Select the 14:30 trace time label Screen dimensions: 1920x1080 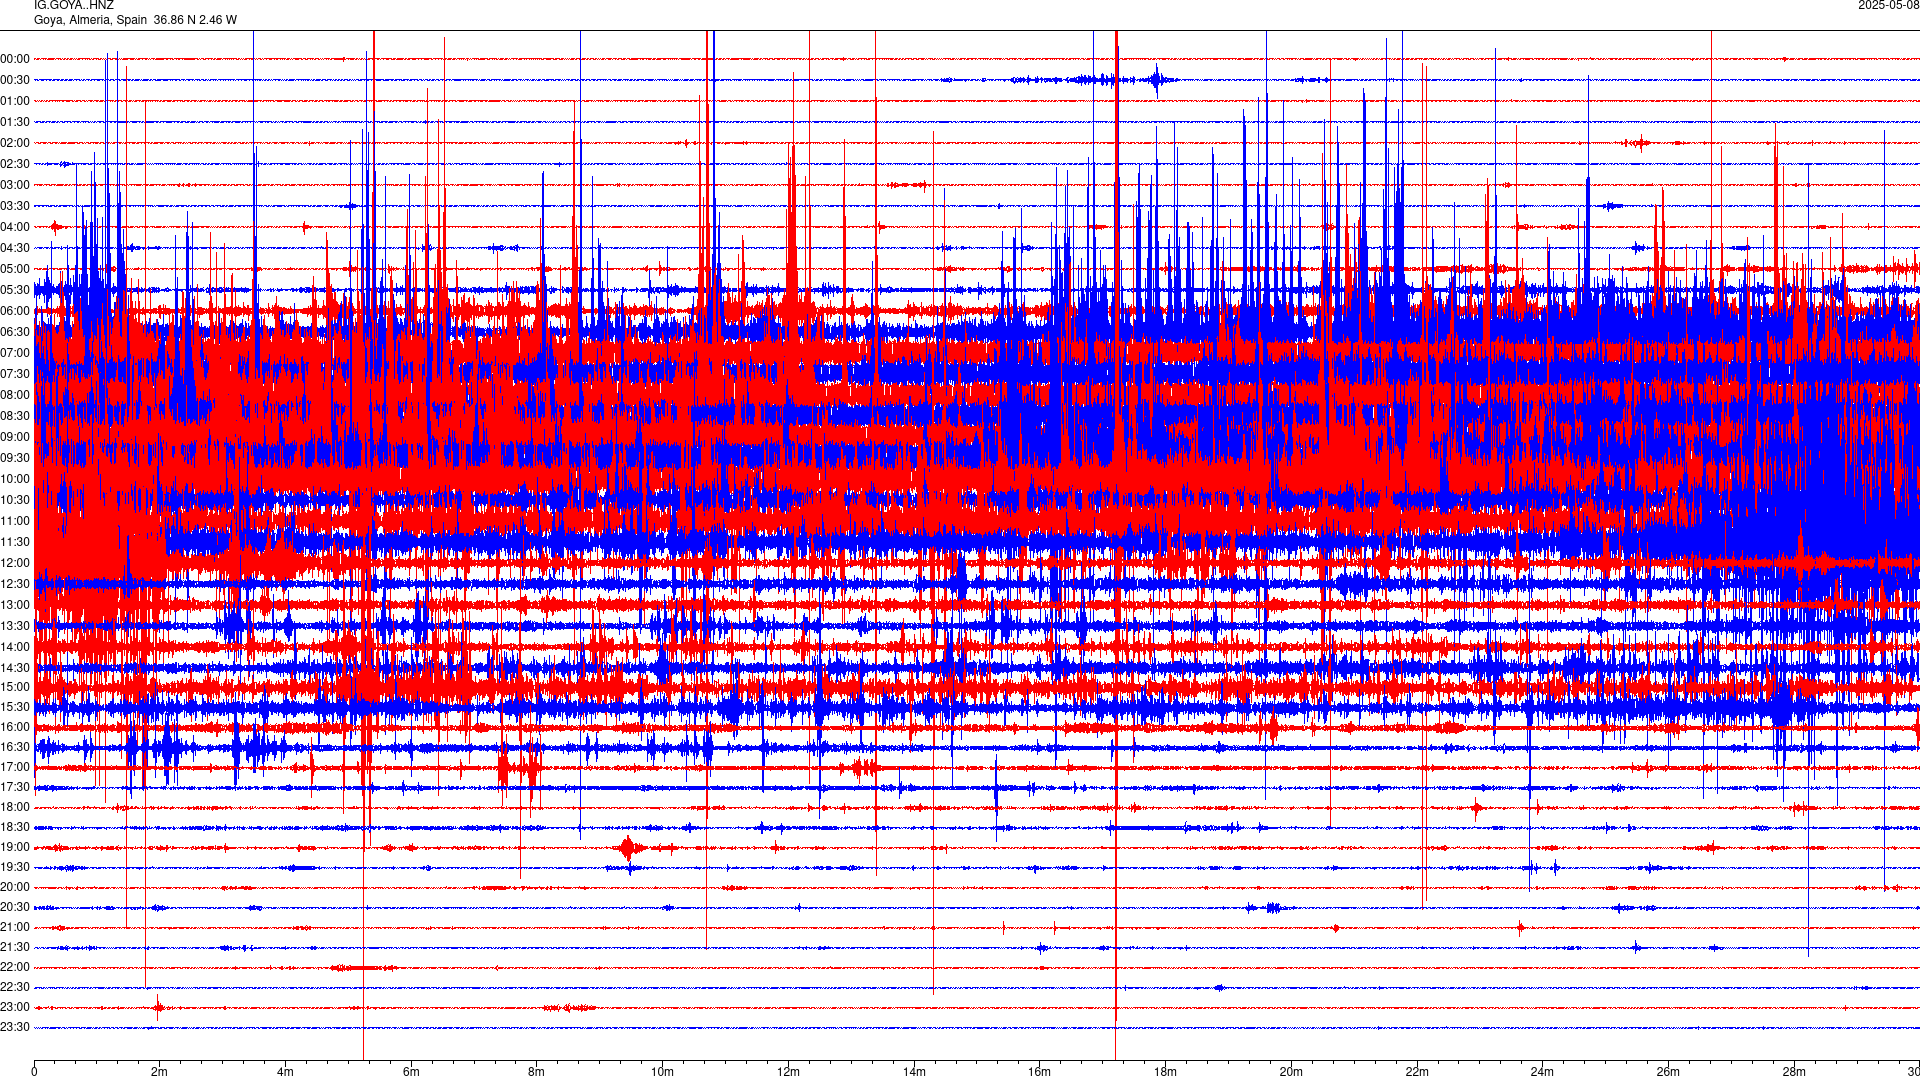coord(15,668)
